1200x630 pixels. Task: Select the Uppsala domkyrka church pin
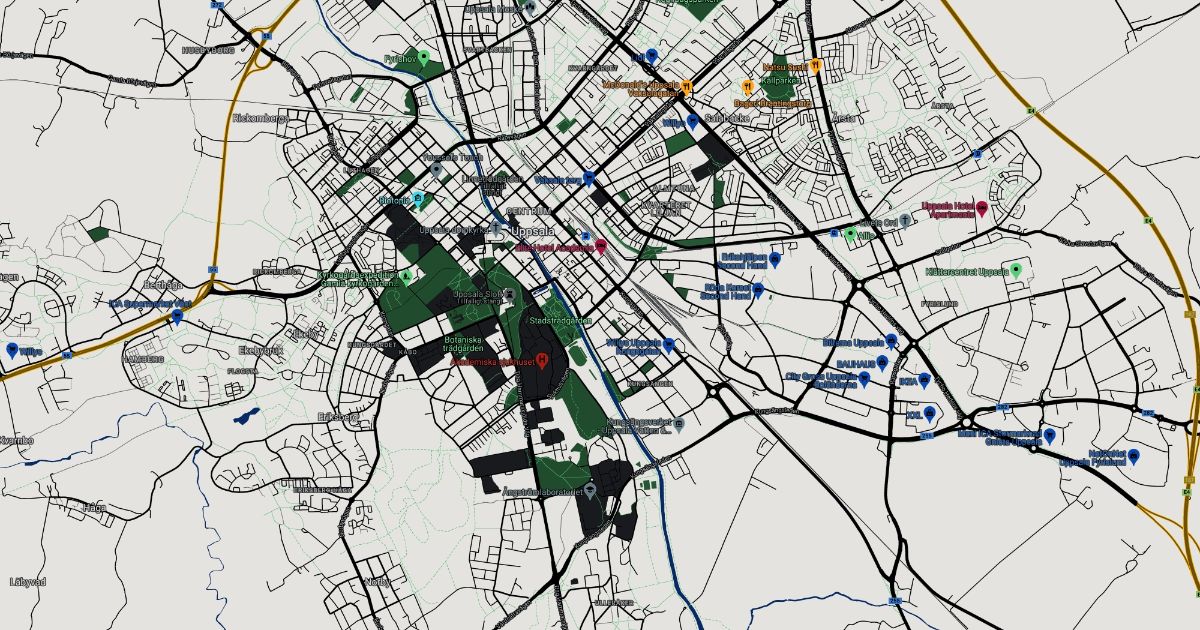[x=497, y=229]
